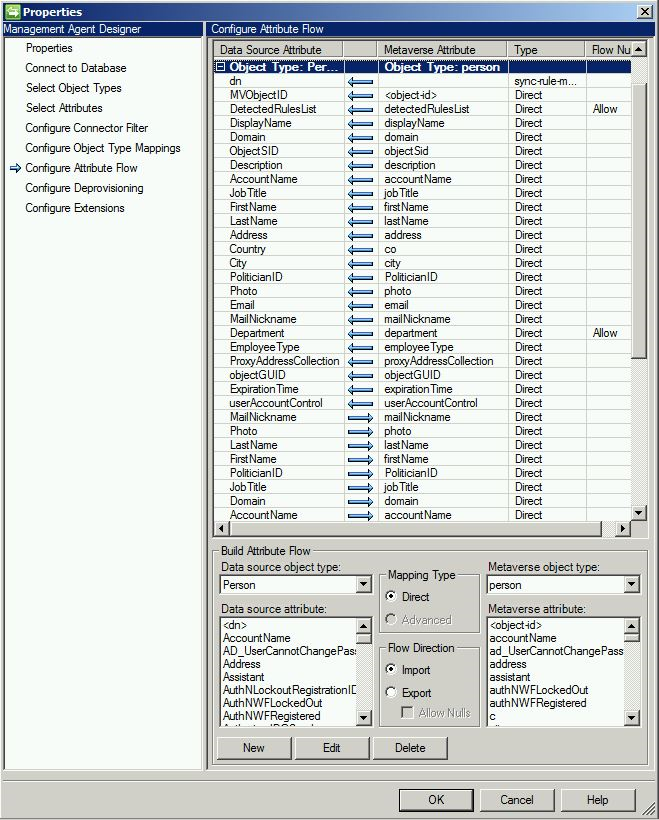Select AccountName in Data source attribute list
The height and width of the screenshot is (820, 659).
[x=257, y=638]
